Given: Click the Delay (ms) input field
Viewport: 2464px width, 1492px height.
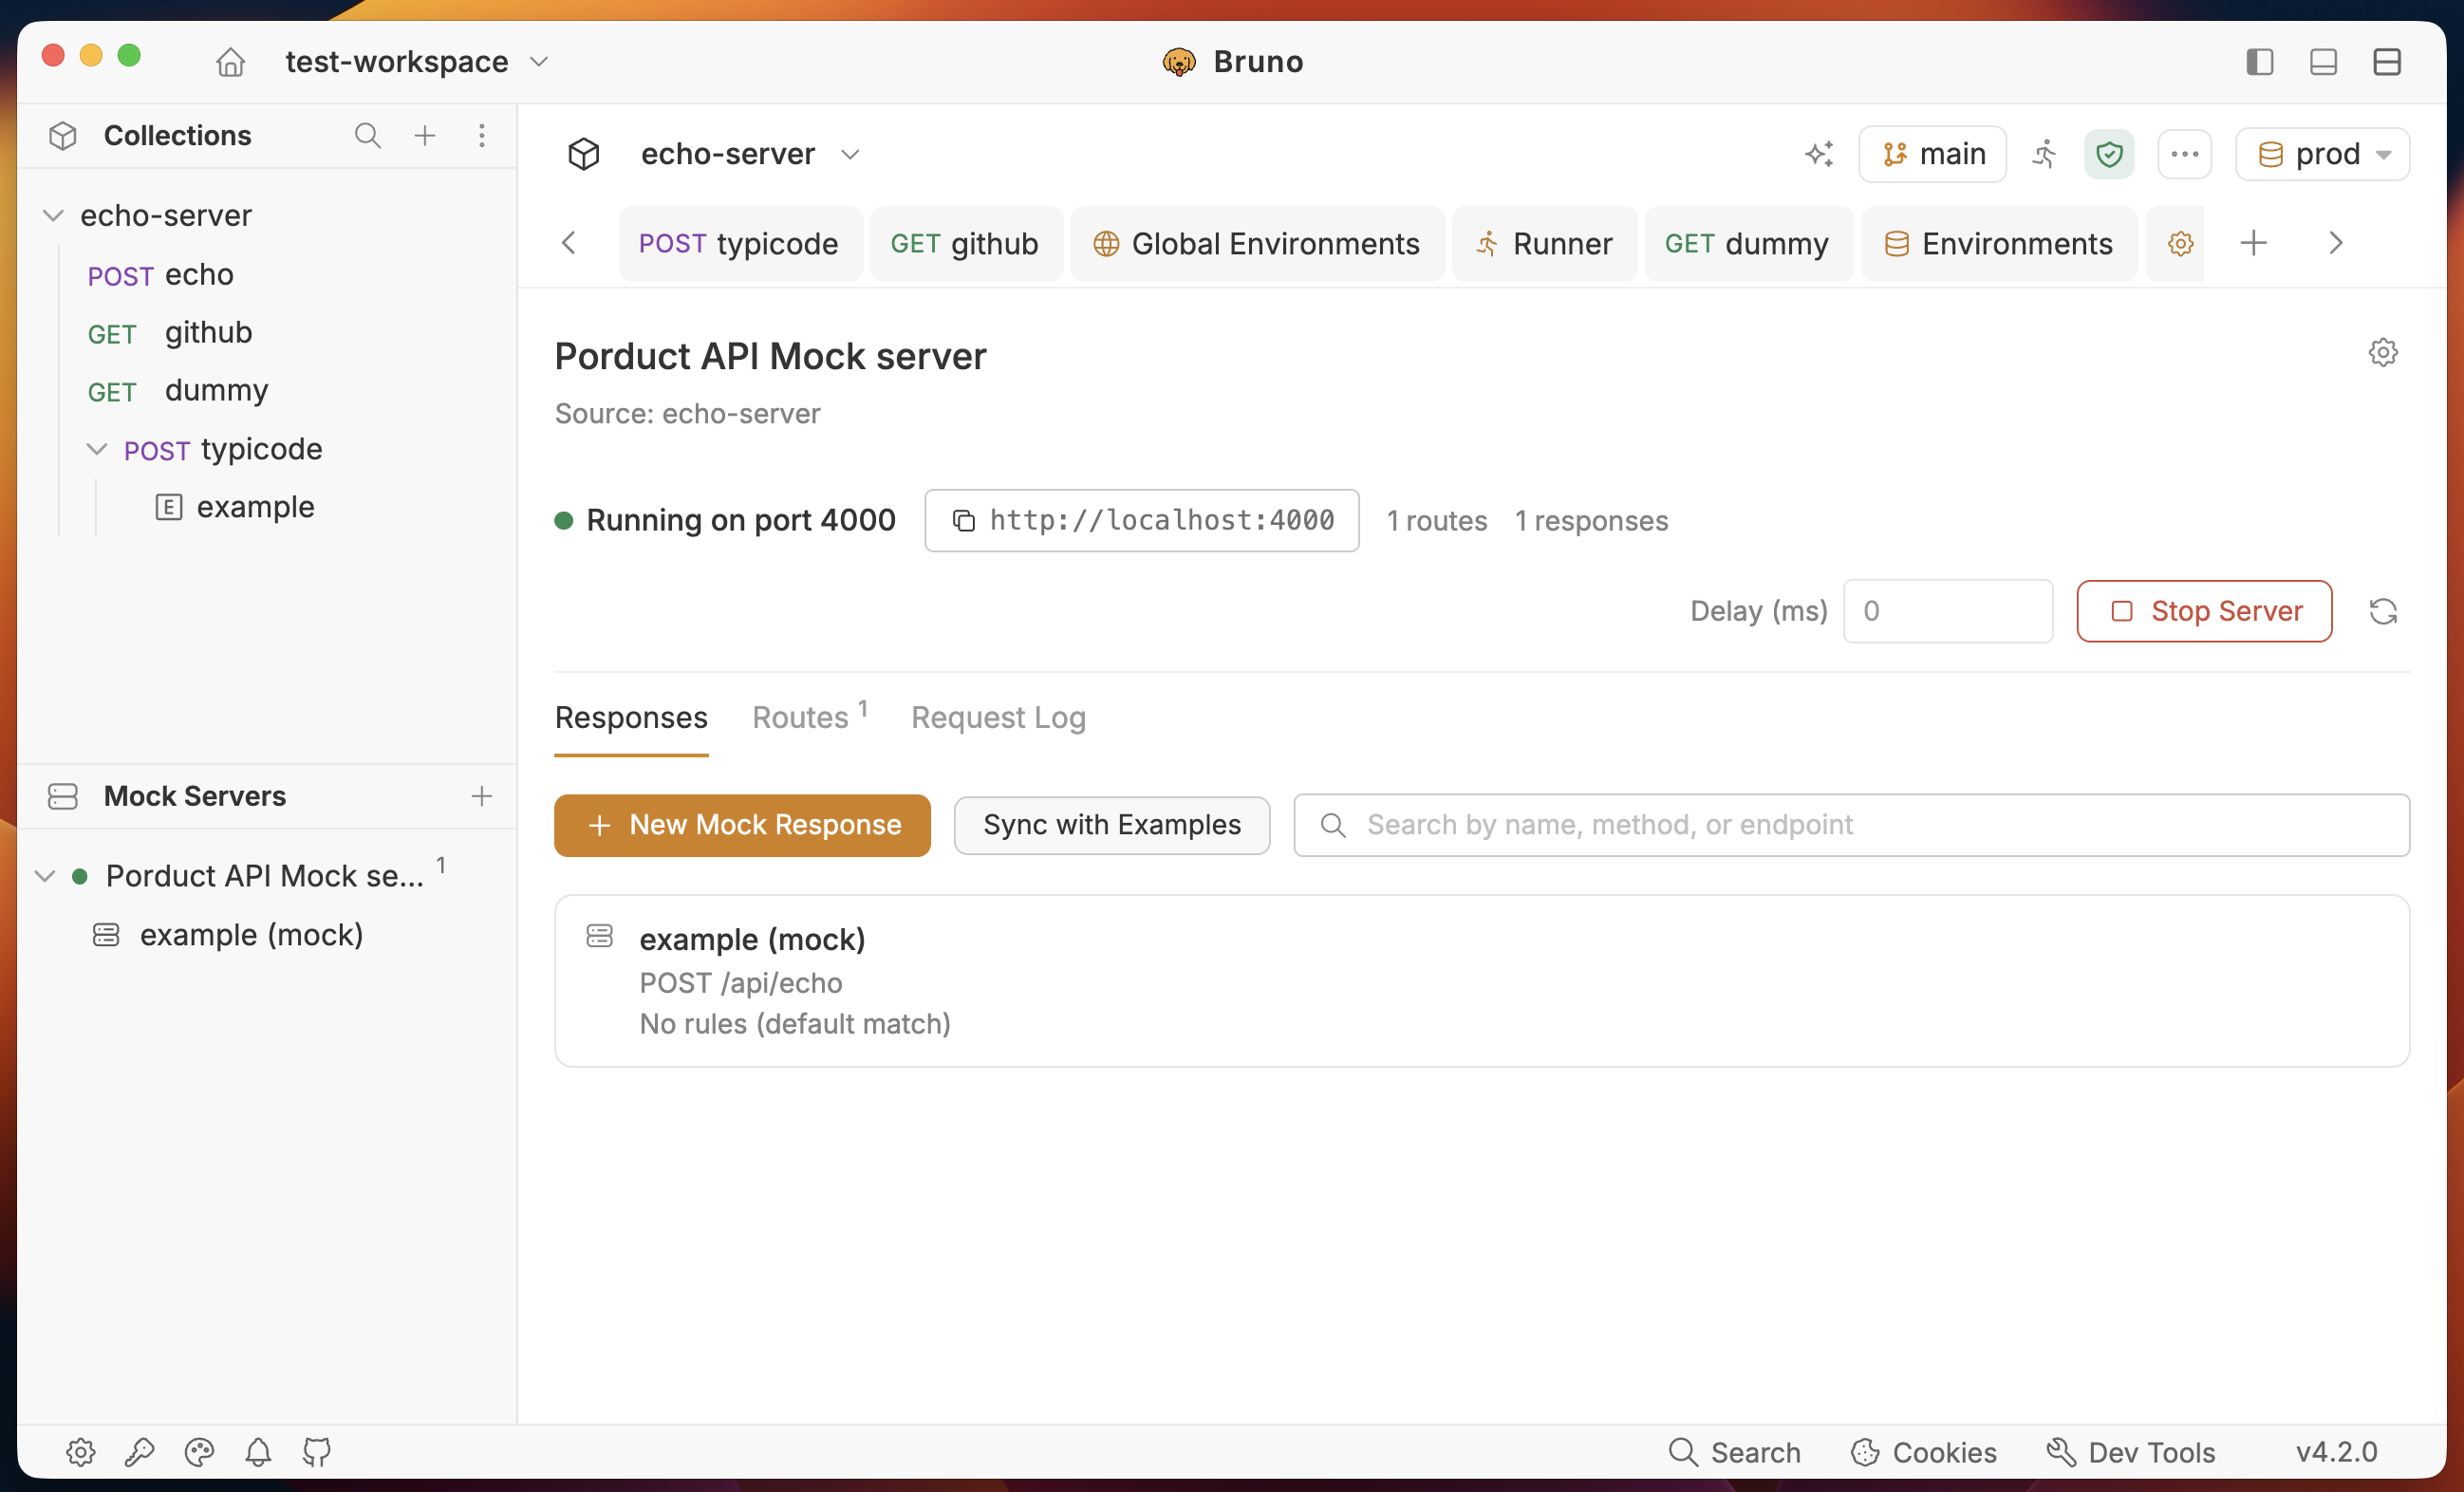Looking at the screenshot, I should pos(1948,611).
